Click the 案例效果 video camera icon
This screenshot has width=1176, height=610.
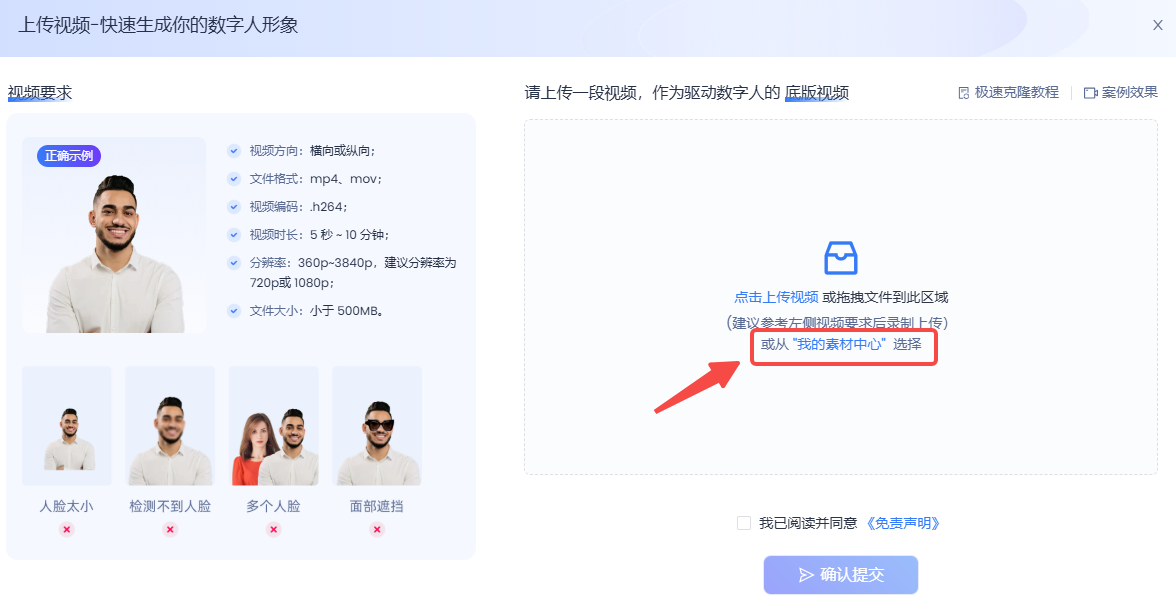[x=1091, y=93]
